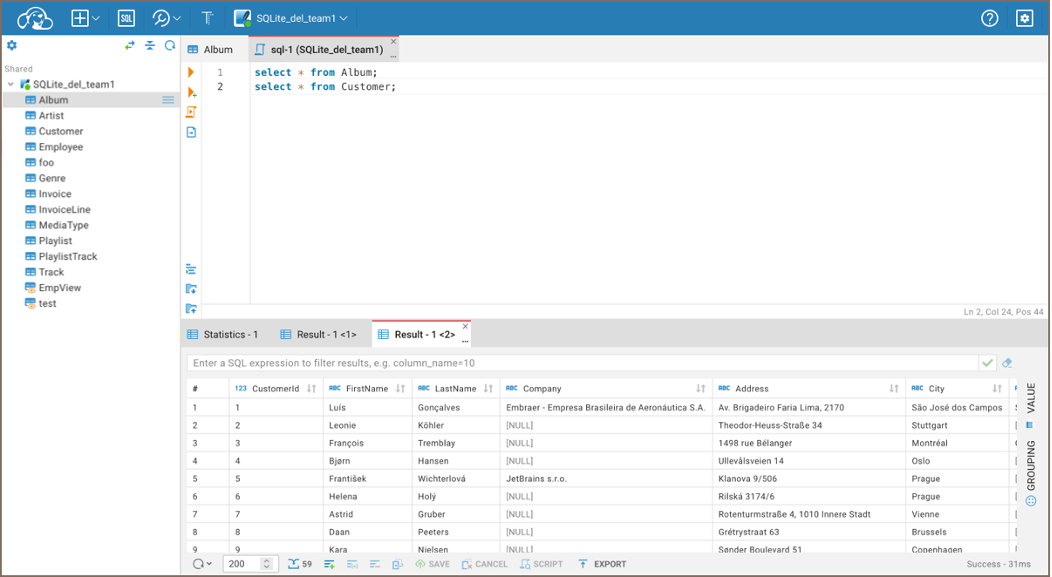Format the SQL script icon
The height and width of the screenshot is (577, 1052).
[191, 270]
